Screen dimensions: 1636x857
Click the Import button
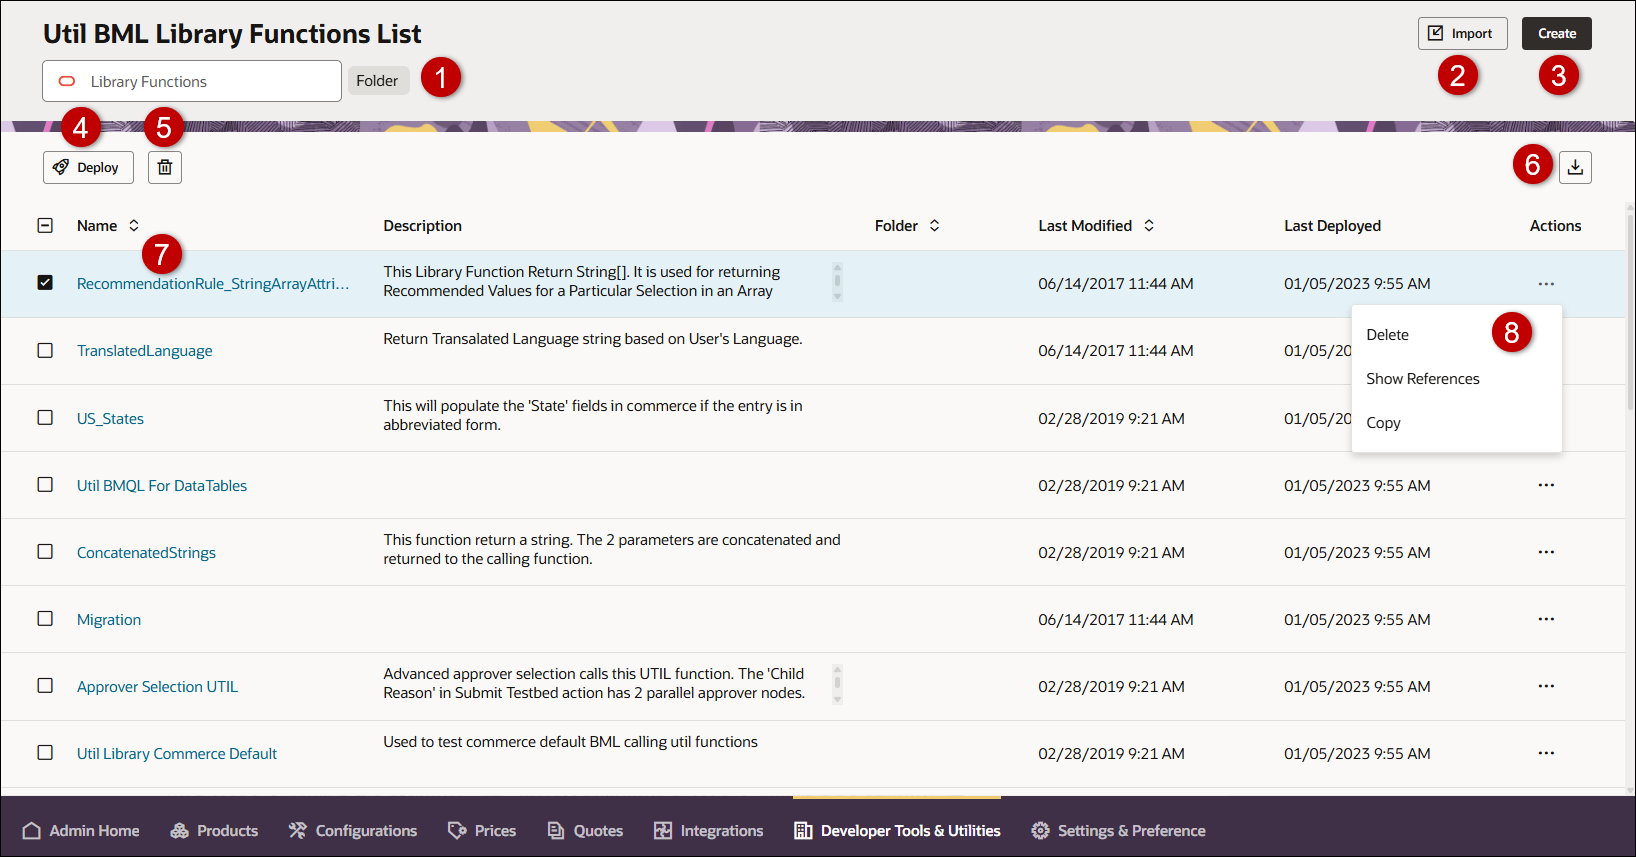(1462, 33)
